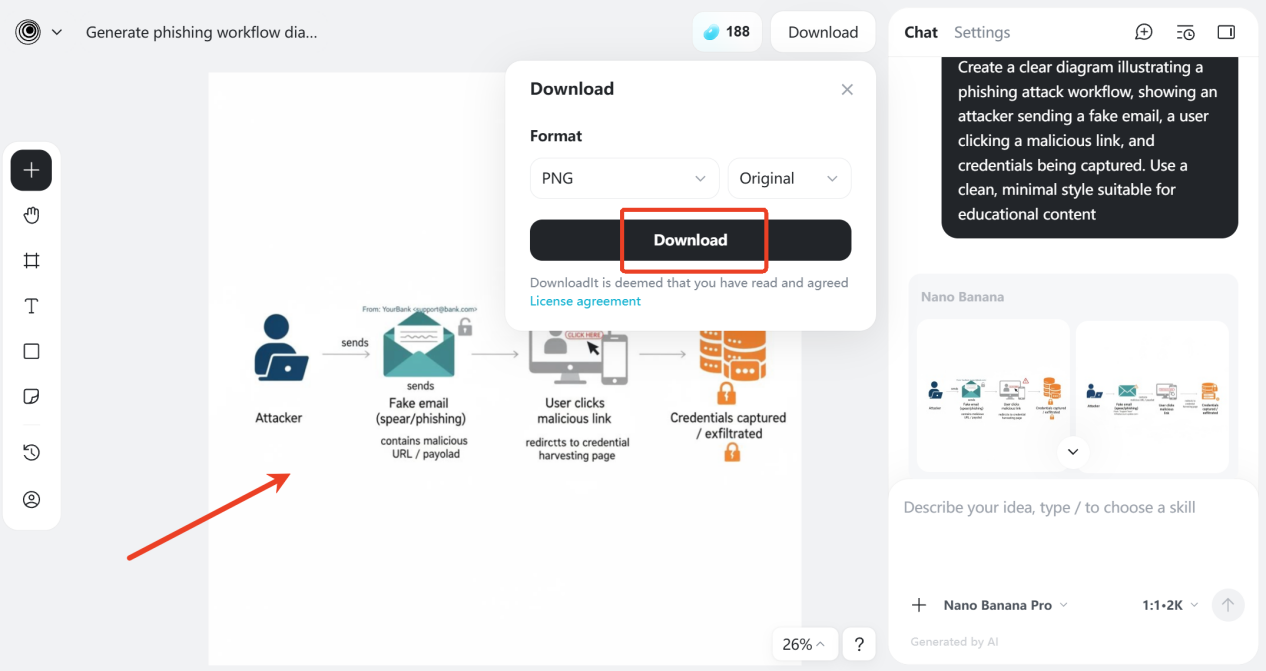Open the License agreement link
Screen dimensions: 1266x671
(x=585, y=301)
